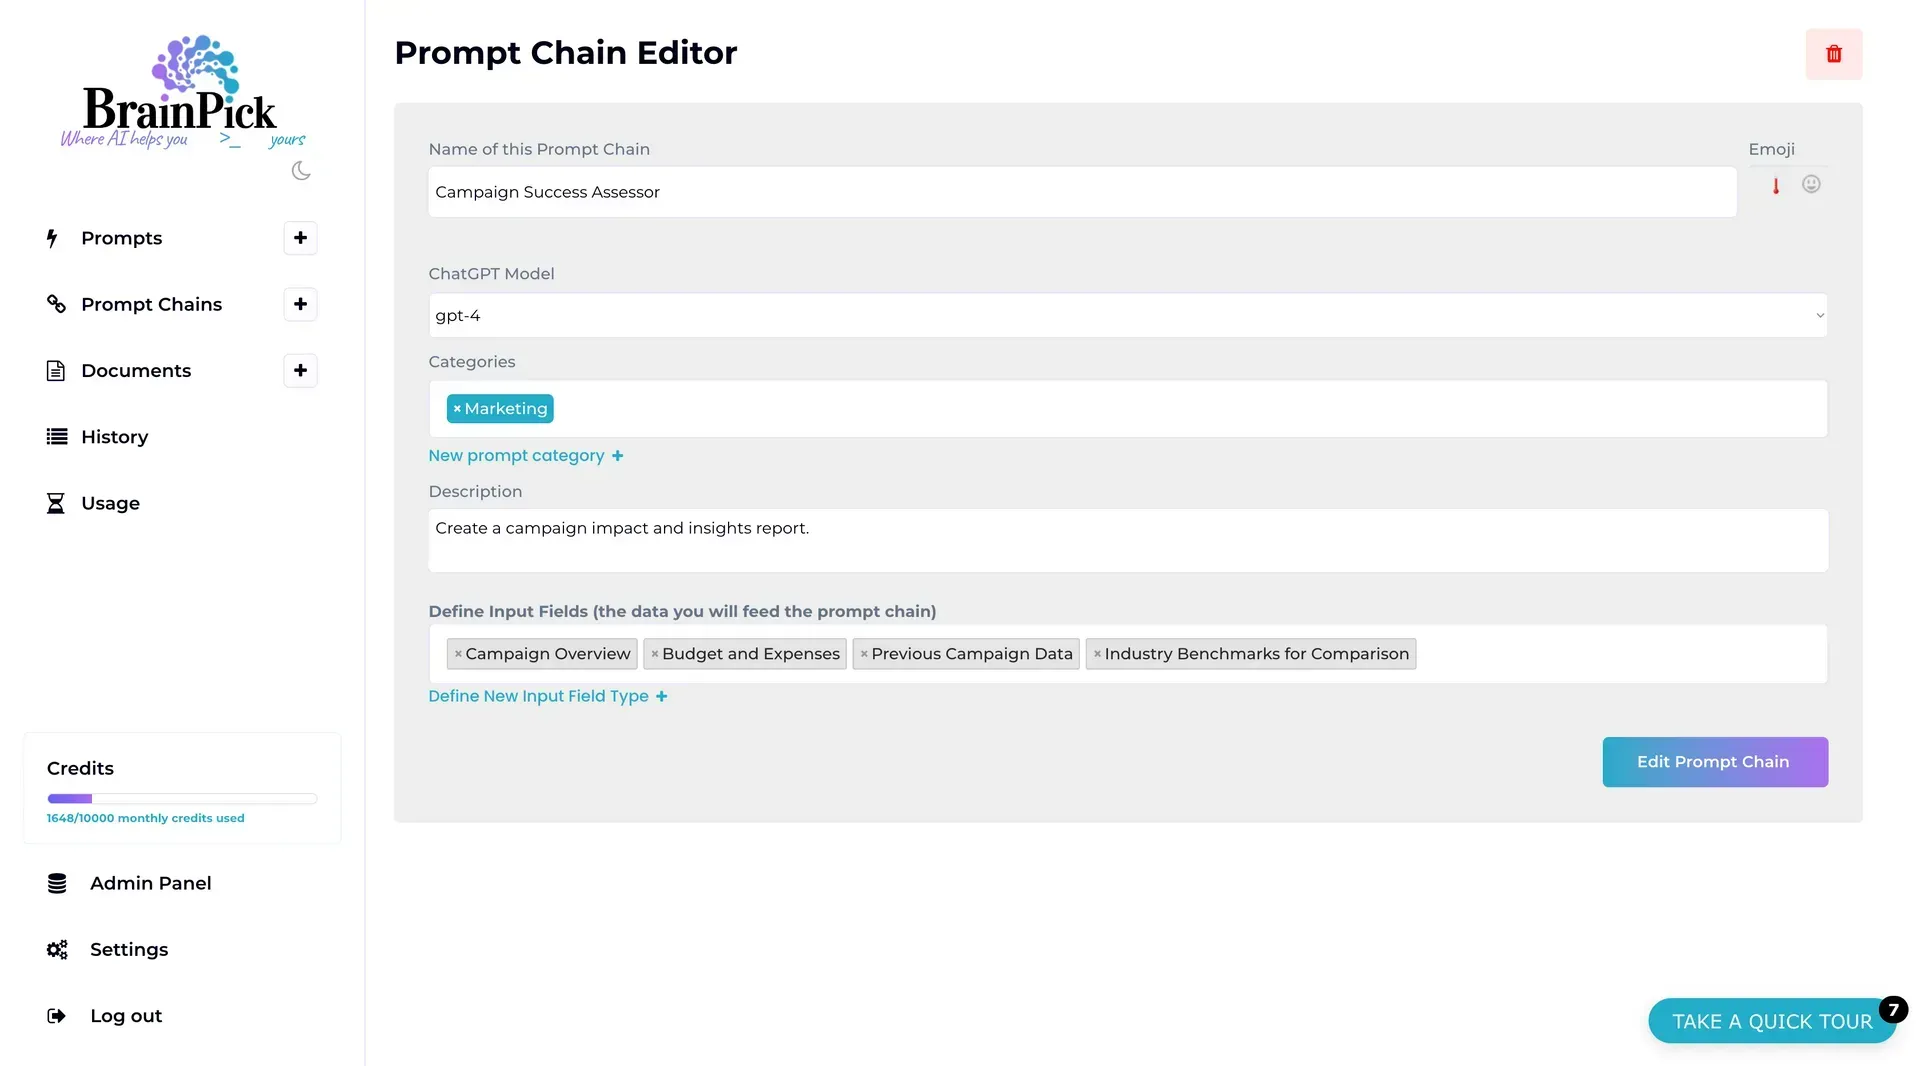The width and height of the screenshot is (1920, 1066).
Task: Click the credits usage progress bar
Action: tap(182, 799)
